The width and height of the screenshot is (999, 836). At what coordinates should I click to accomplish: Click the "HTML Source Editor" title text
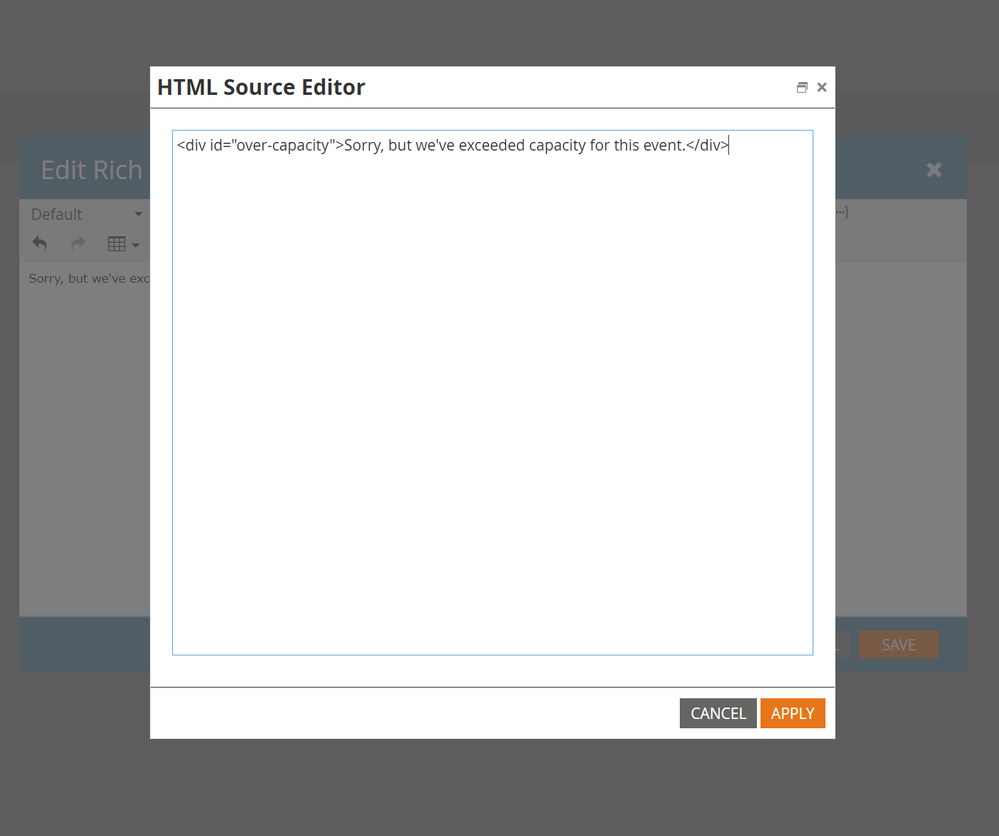pos(261,88)
